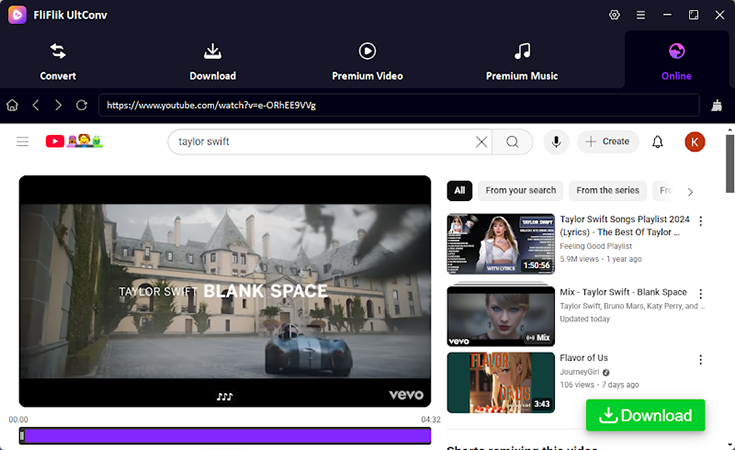This screenshot has height=450, width=735.
Task: Switch to the Convert tab
Action: 58,62
